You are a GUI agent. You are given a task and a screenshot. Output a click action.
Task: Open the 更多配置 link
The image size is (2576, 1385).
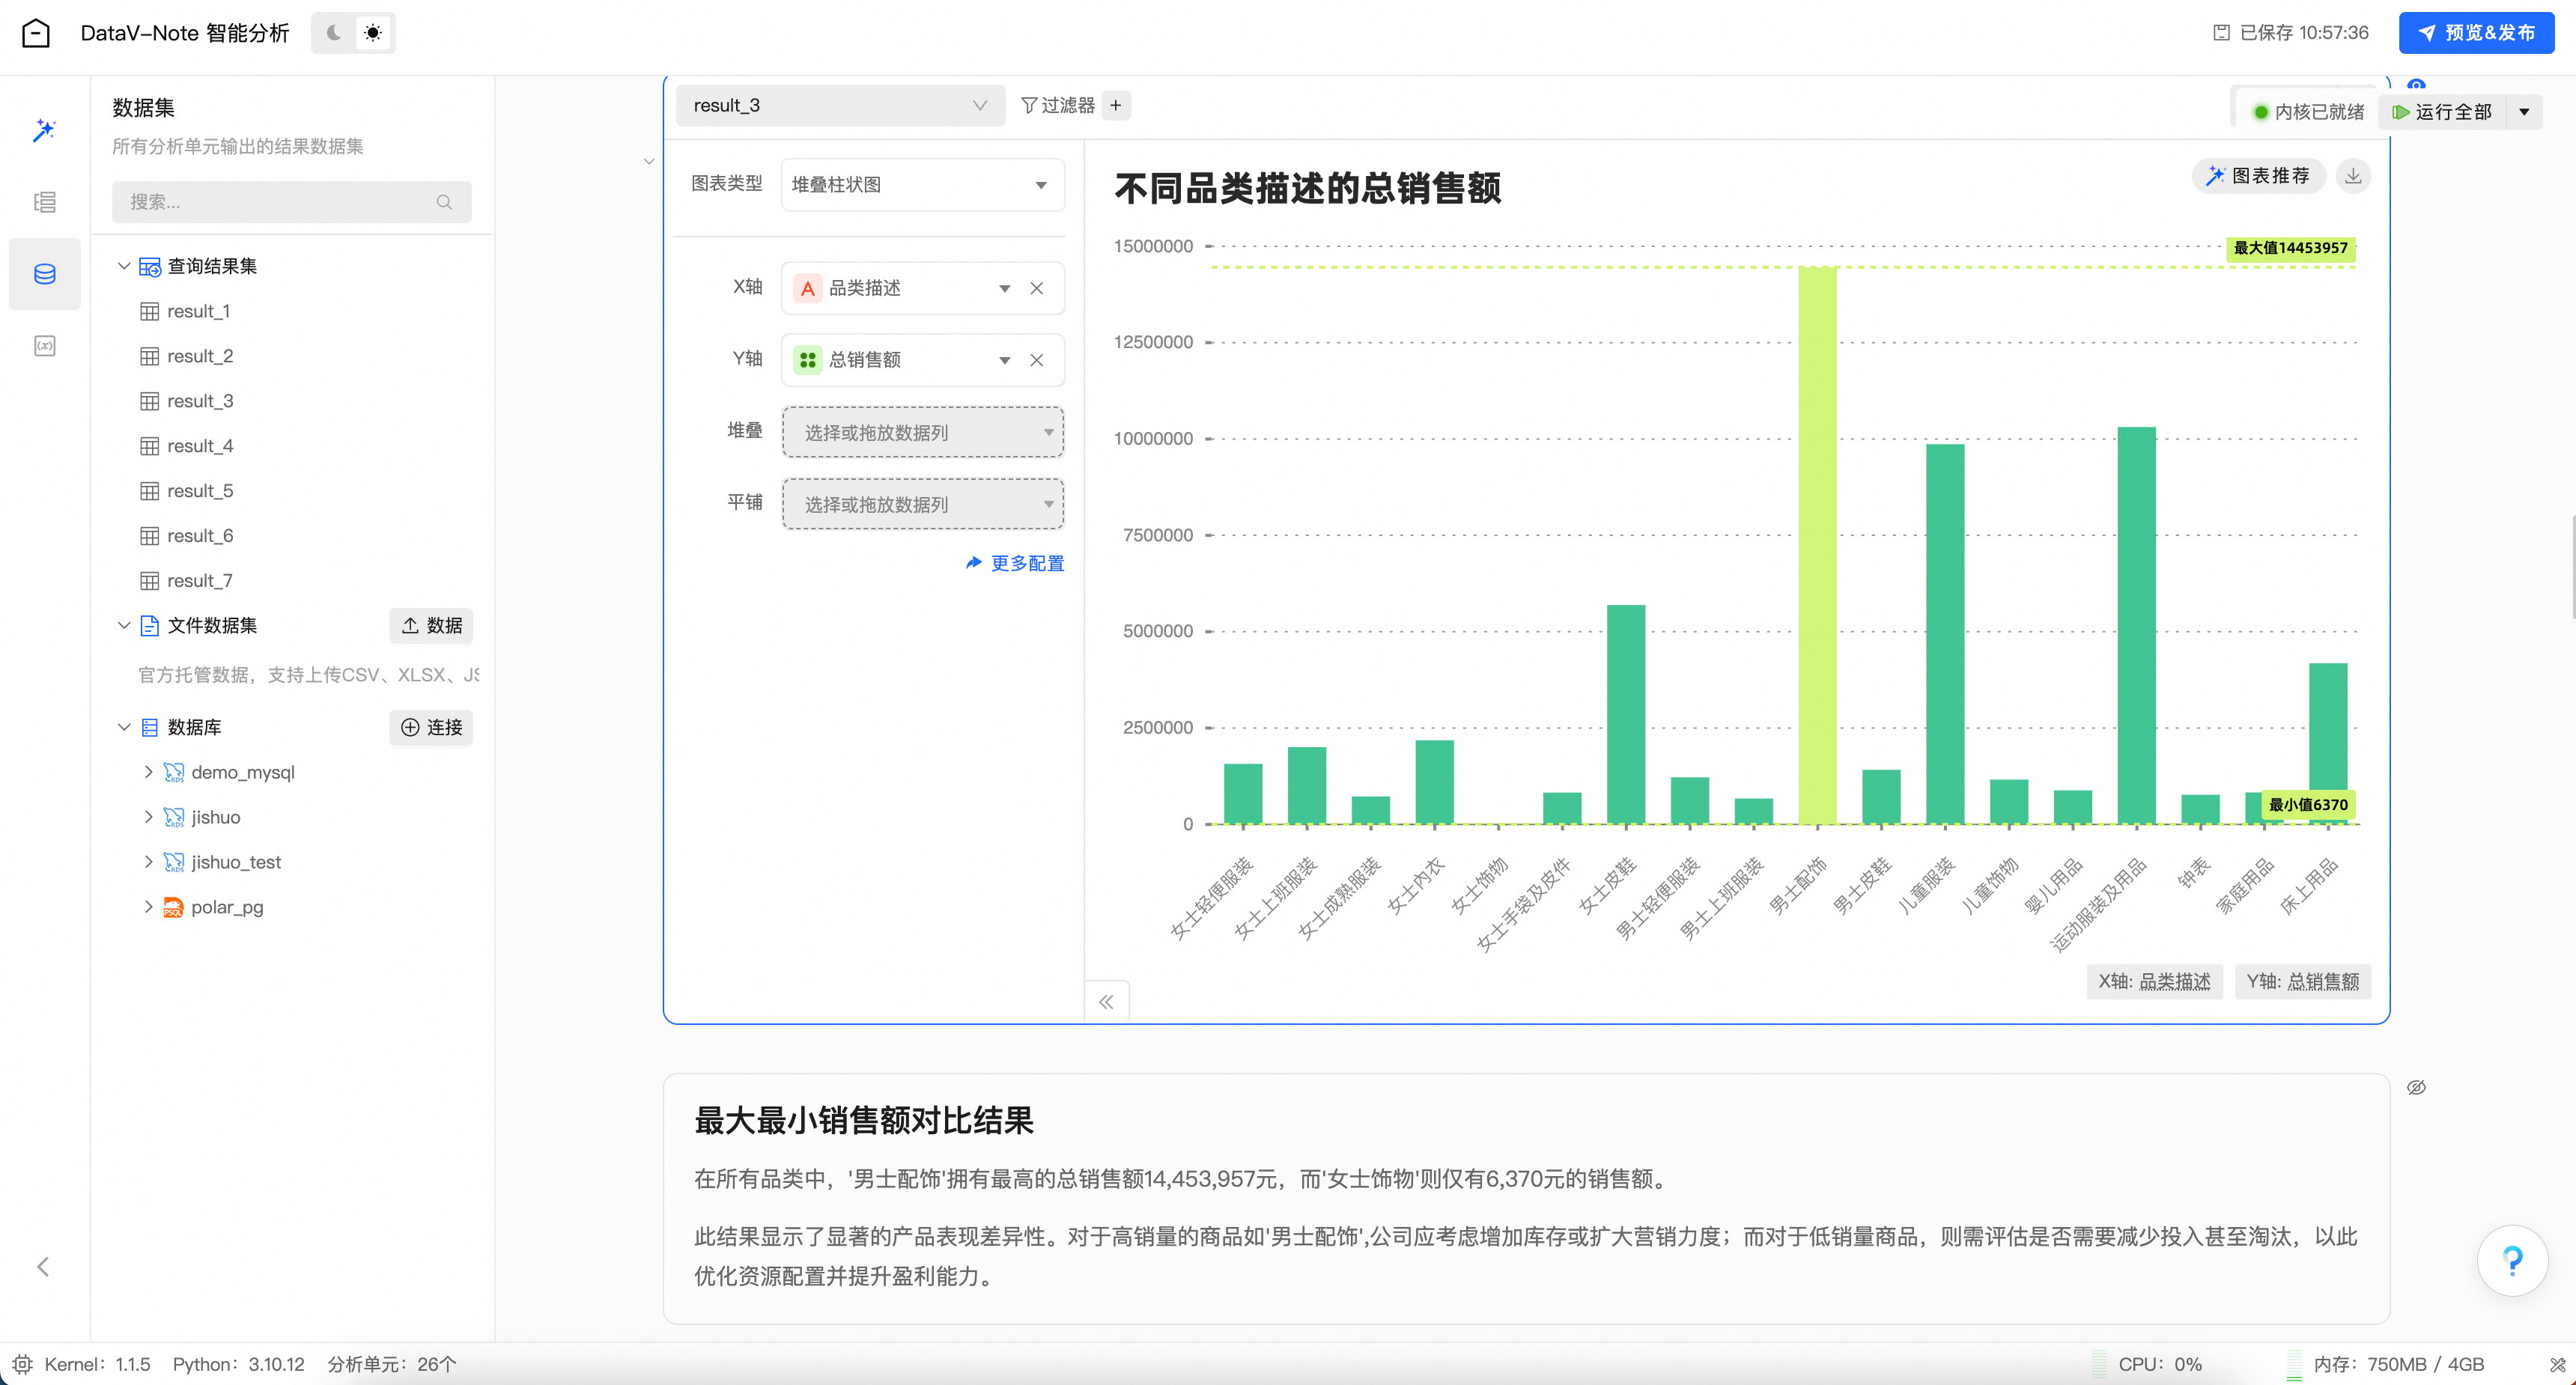[x=1015, y=563]
